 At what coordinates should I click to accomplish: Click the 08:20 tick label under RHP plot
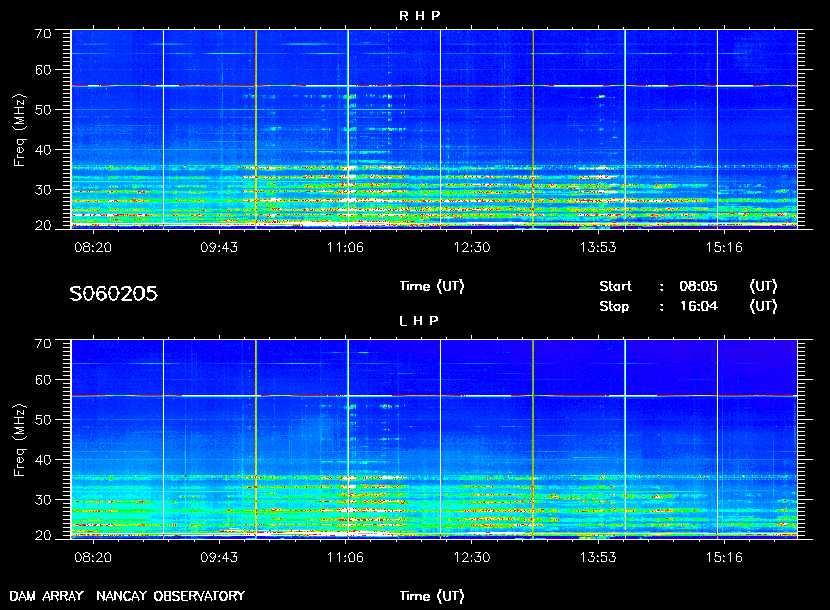tap(93, 247)
